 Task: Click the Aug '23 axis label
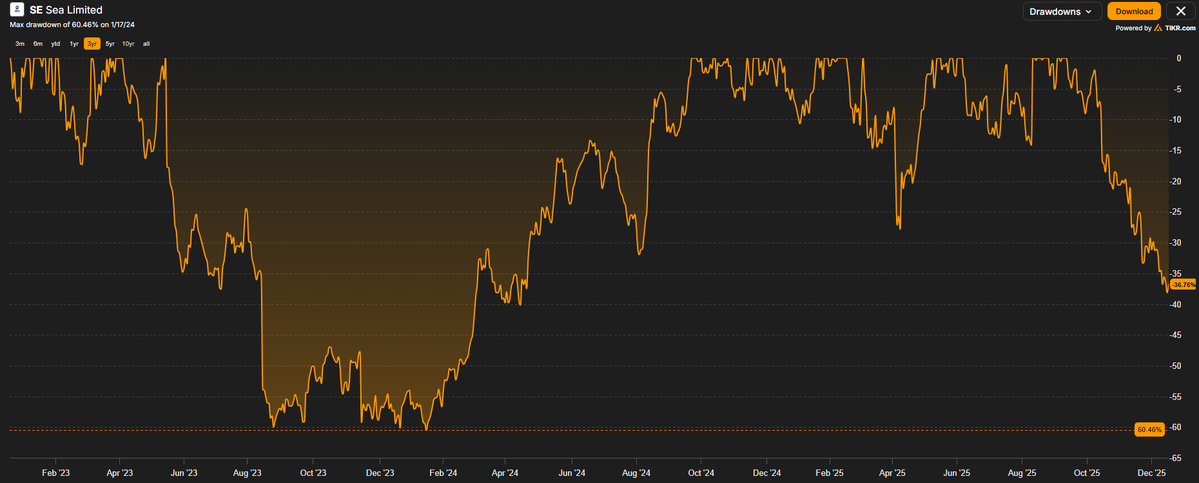[x=249, y=475]
